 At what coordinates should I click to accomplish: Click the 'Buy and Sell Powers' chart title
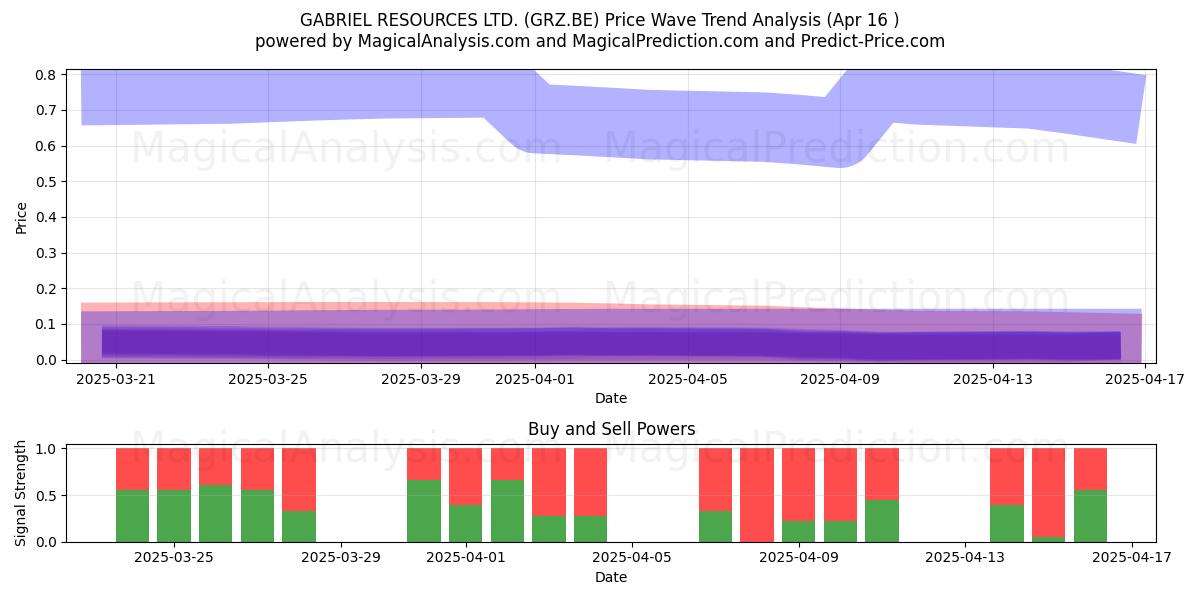point(611,429)
